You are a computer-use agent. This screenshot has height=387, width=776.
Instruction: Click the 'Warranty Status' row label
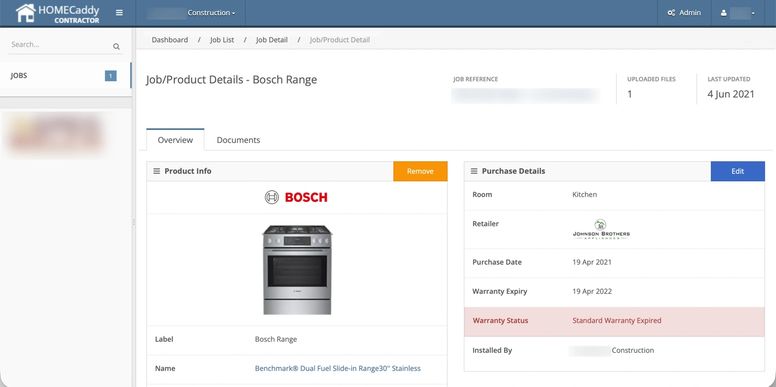coord(500,321)
